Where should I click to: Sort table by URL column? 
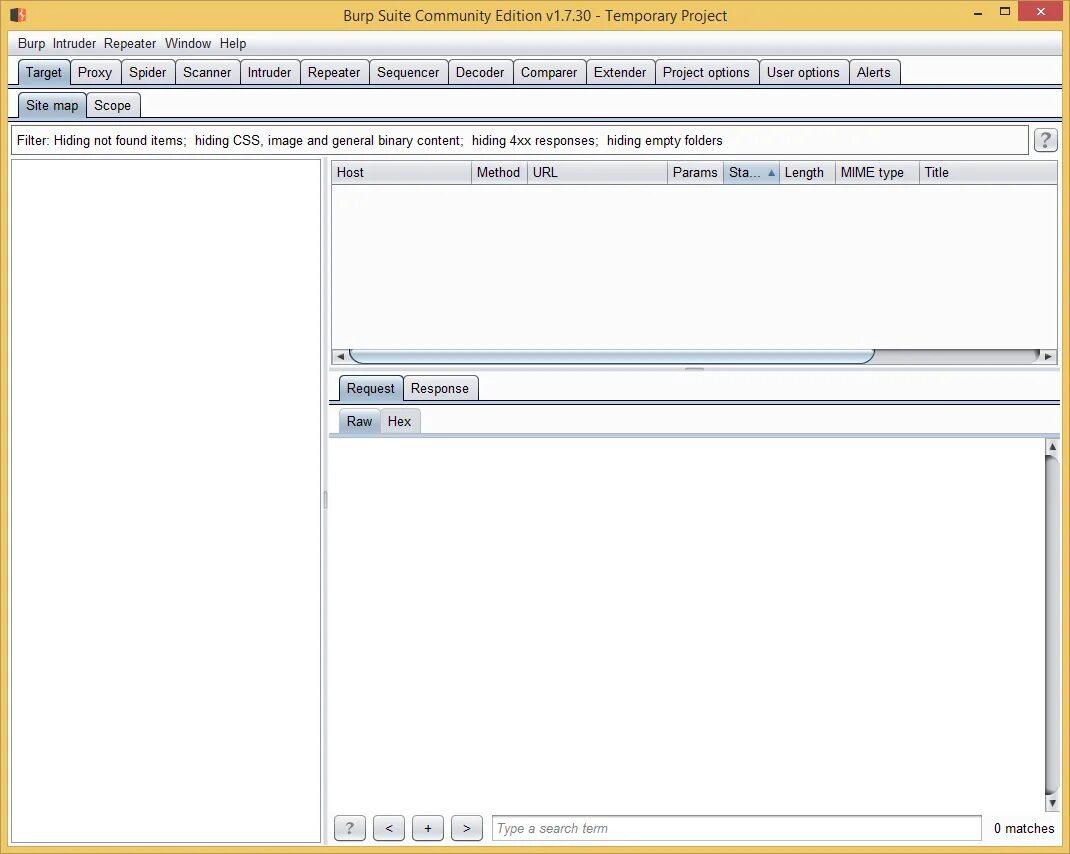(x=597, y=173)
